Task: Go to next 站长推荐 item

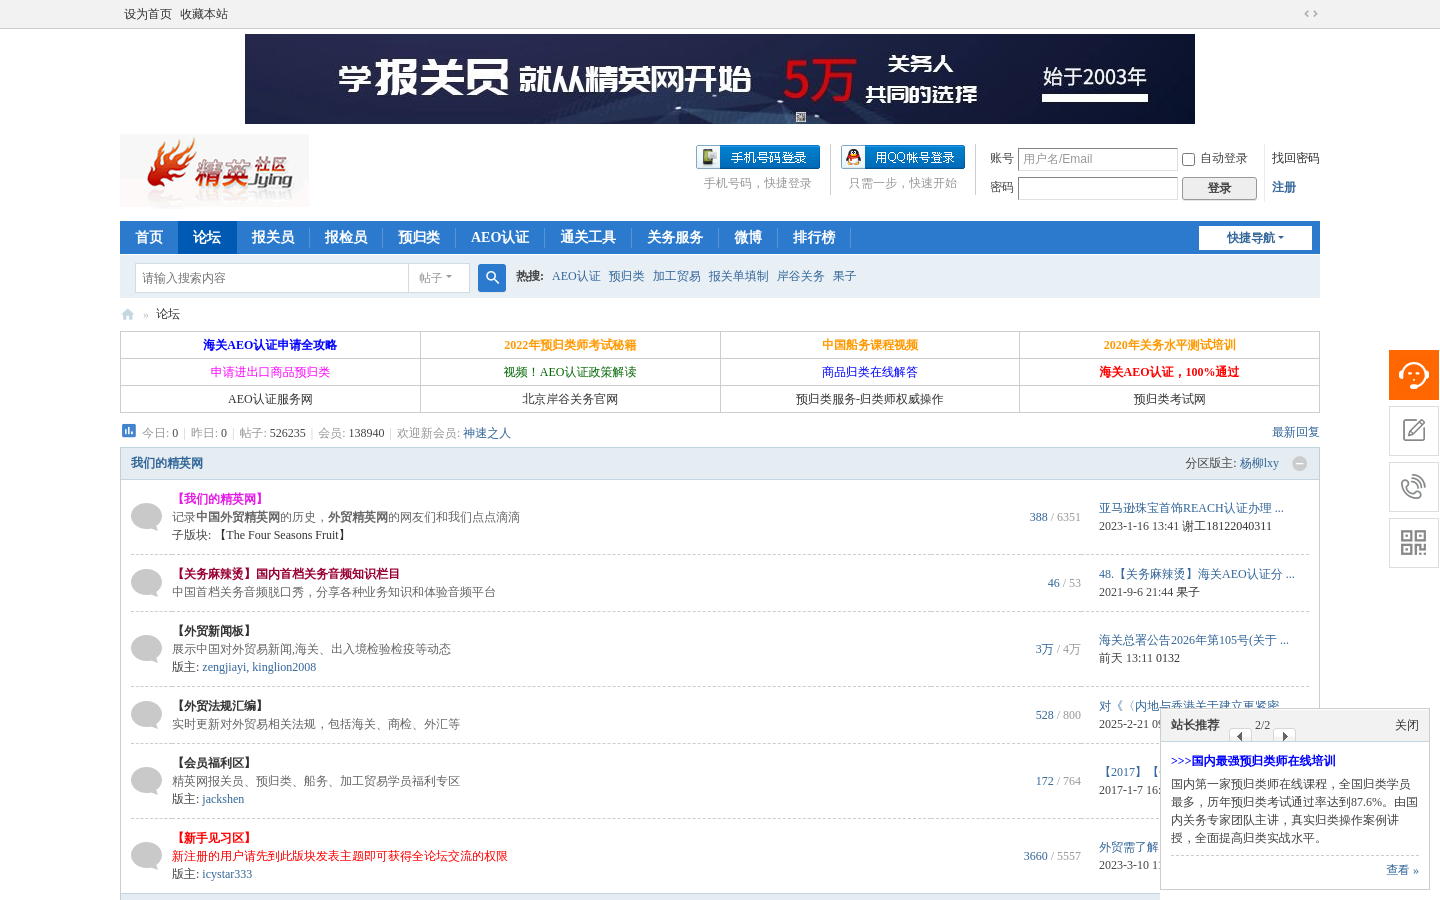Action: coord(1285,736)
